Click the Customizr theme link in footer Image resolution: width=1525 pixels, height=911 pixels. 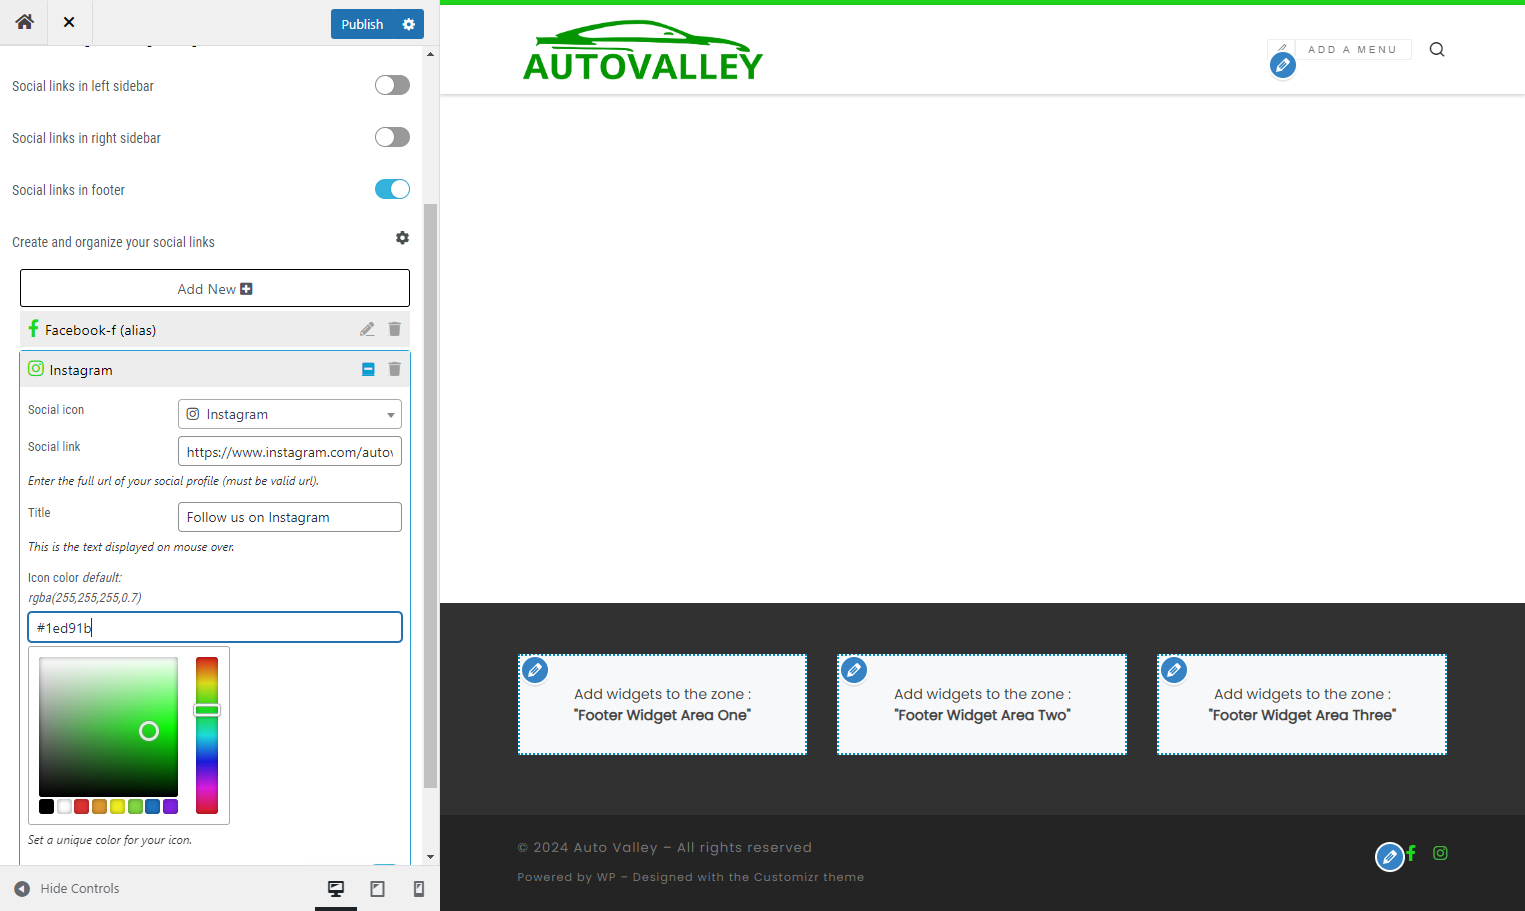tap(809, 877)
